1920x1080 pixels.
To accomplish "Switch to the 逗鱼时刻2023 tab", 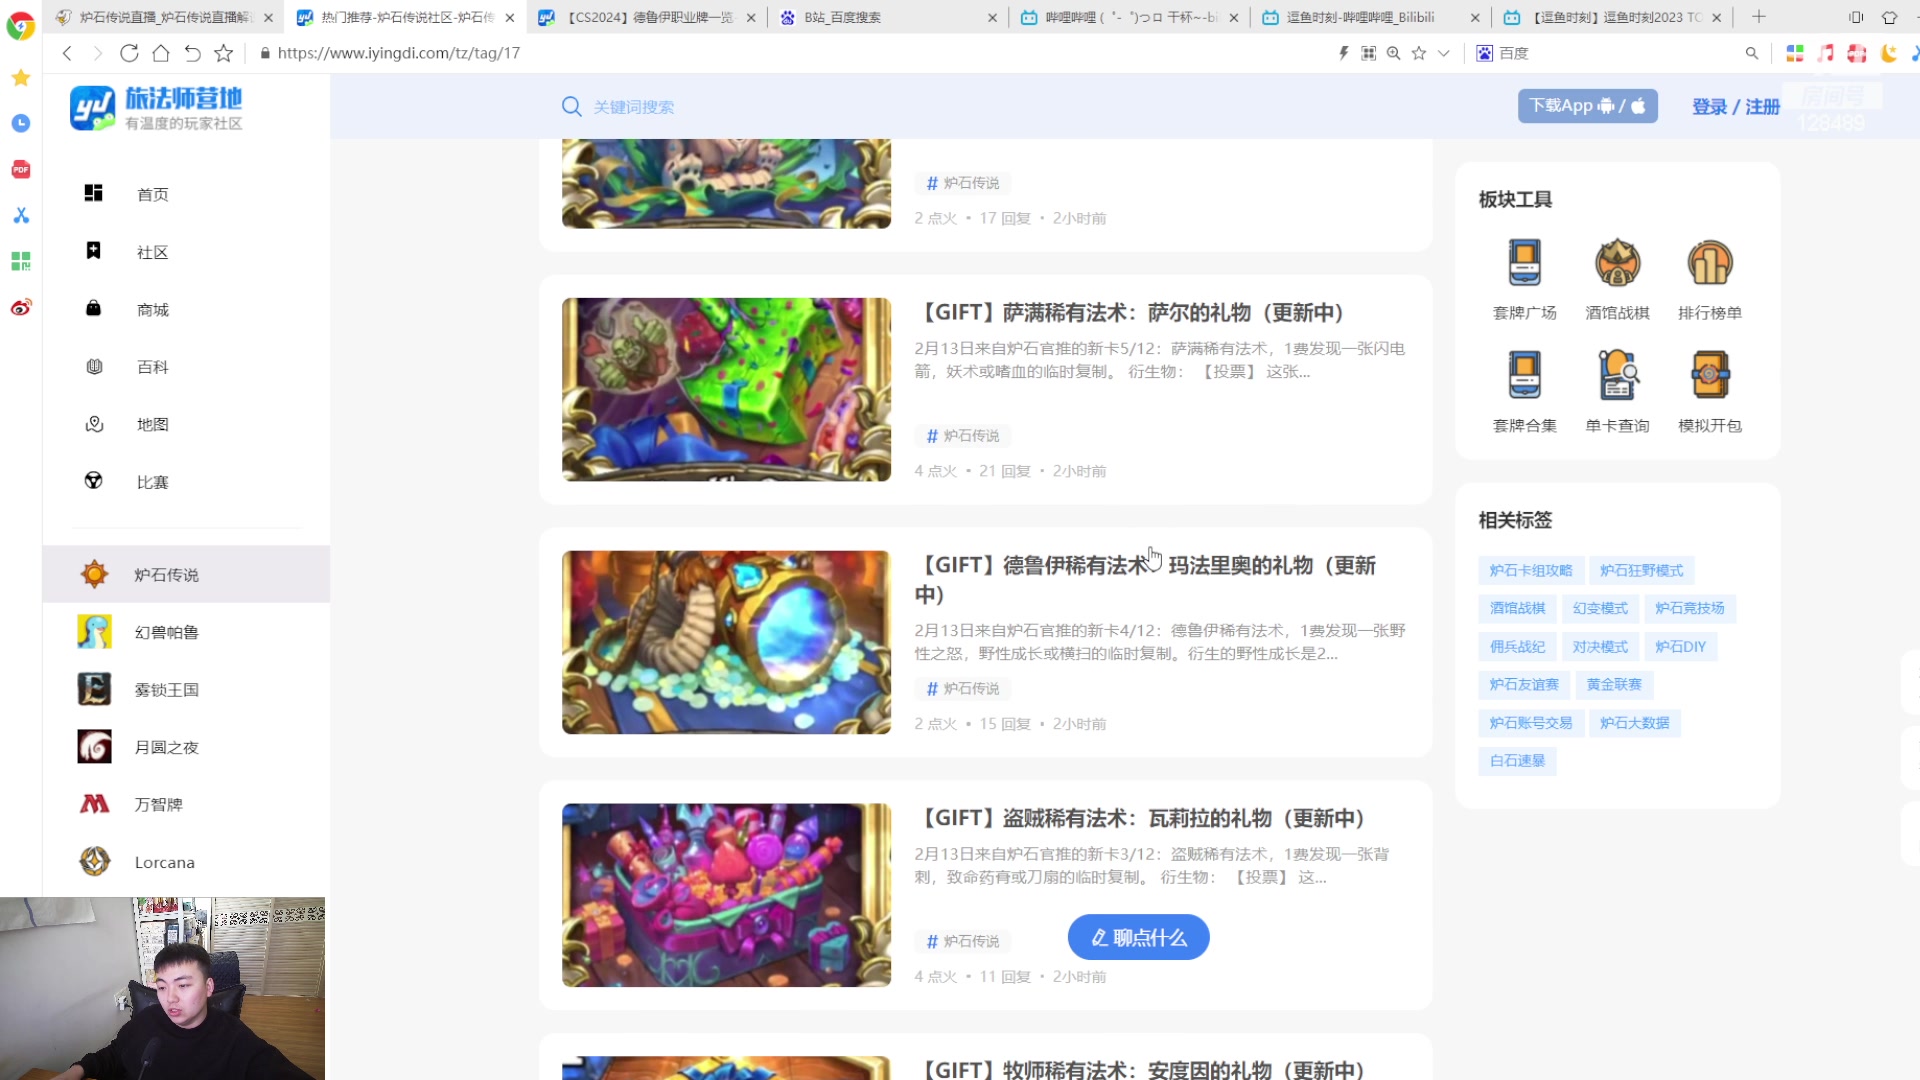I will point(1613,17).
